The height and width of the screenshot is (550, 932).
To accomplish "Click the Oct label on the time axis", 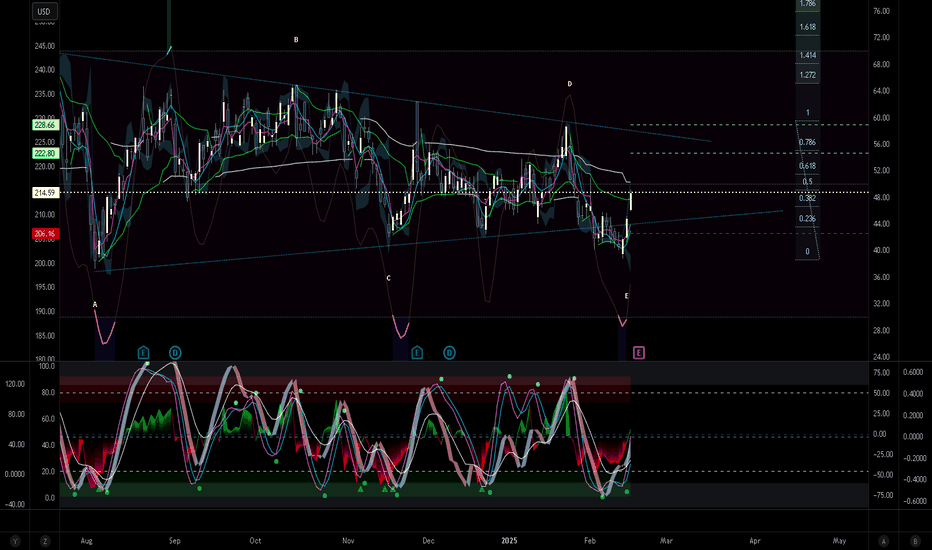I will tap(255, 540).
